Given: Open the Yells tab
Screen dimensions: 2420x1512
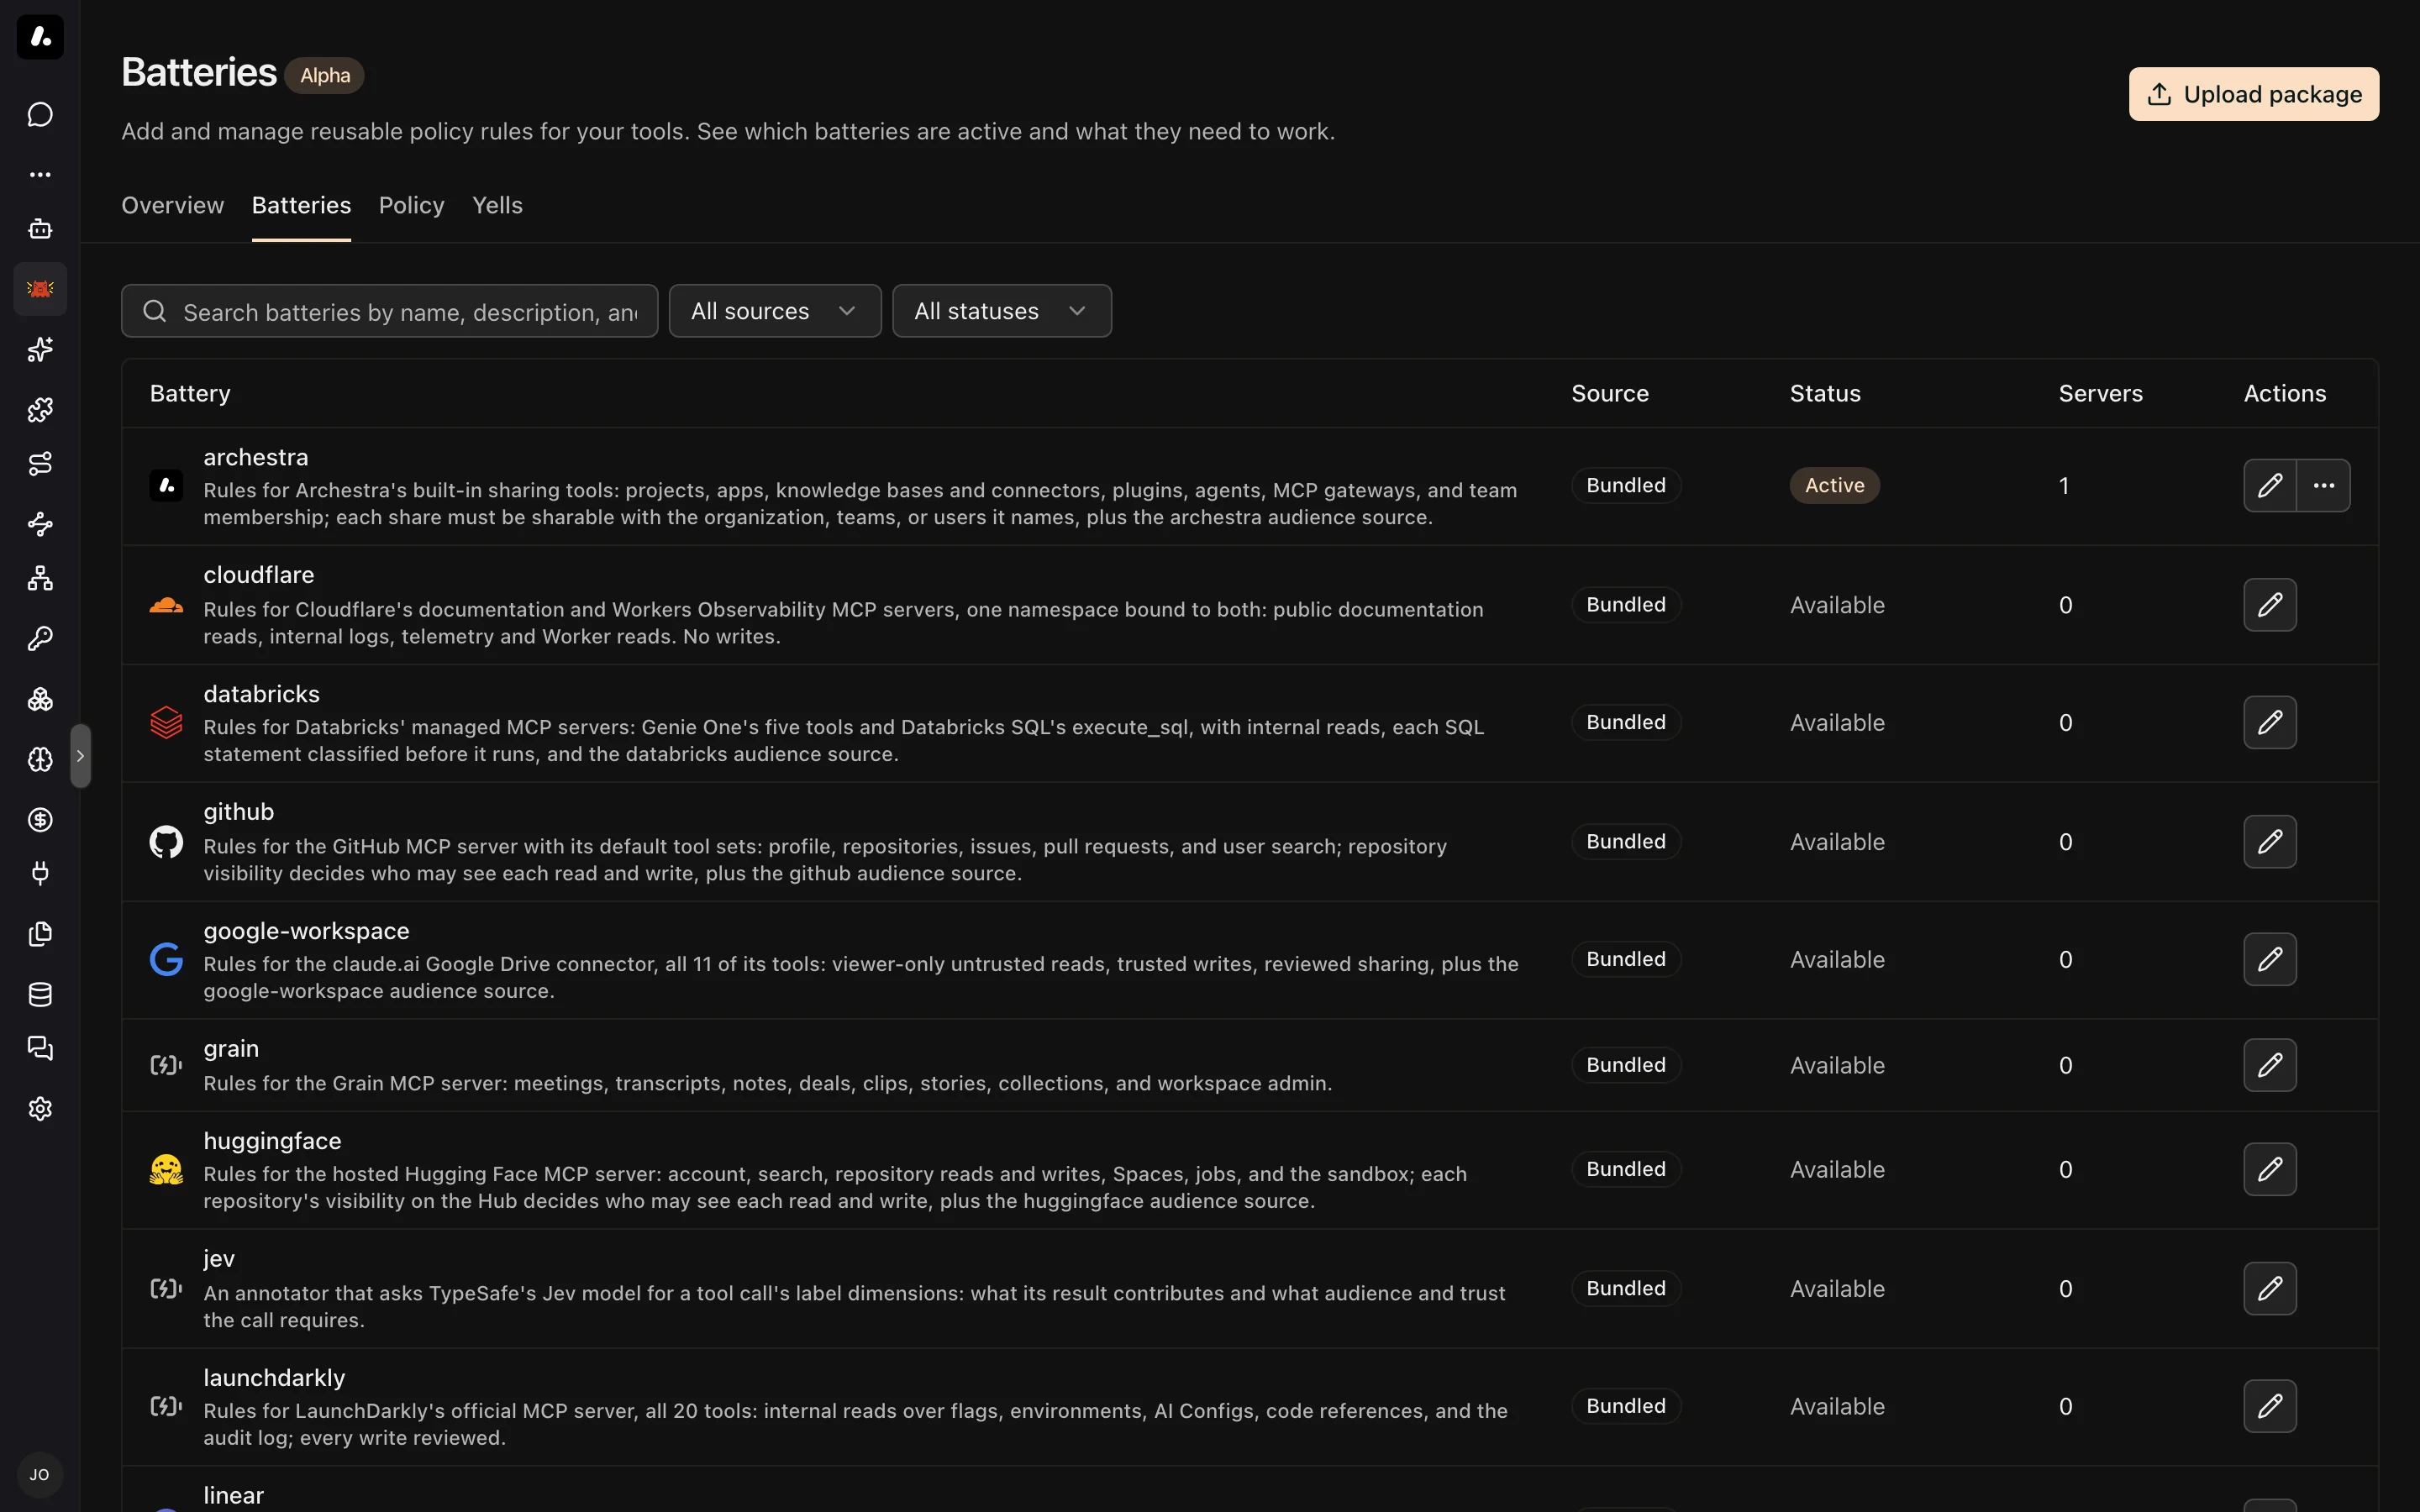Looking at the screenshot, I should 497,205.
